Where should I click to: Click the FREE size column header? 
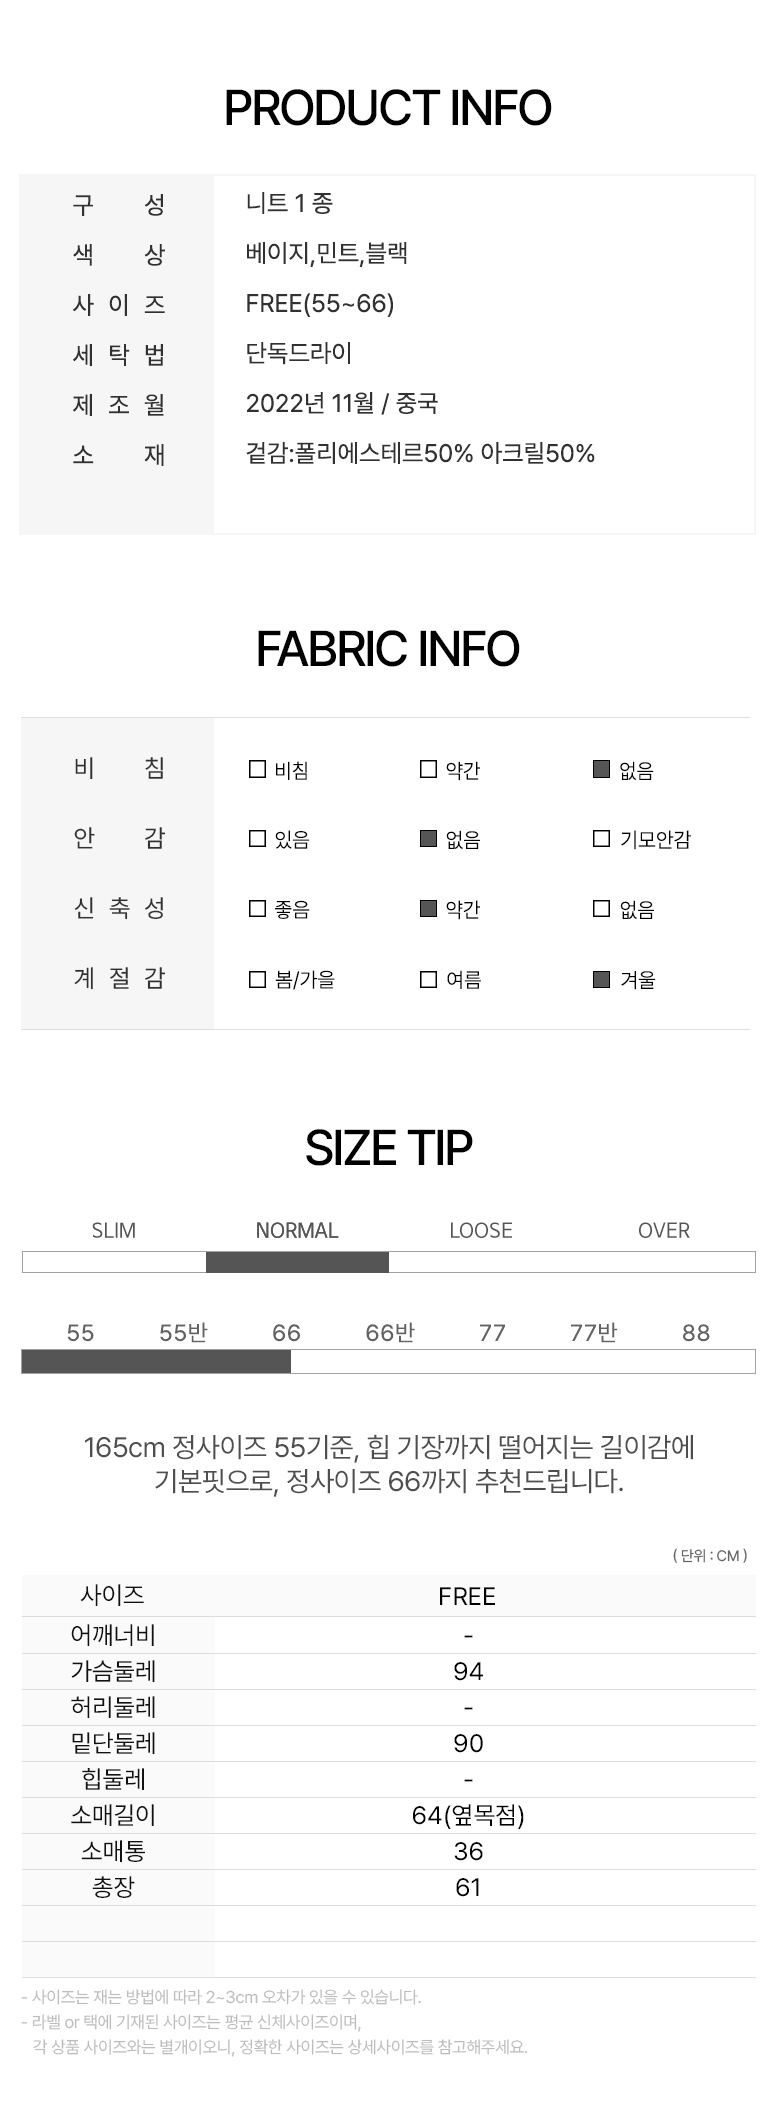tap(467, 1596)
